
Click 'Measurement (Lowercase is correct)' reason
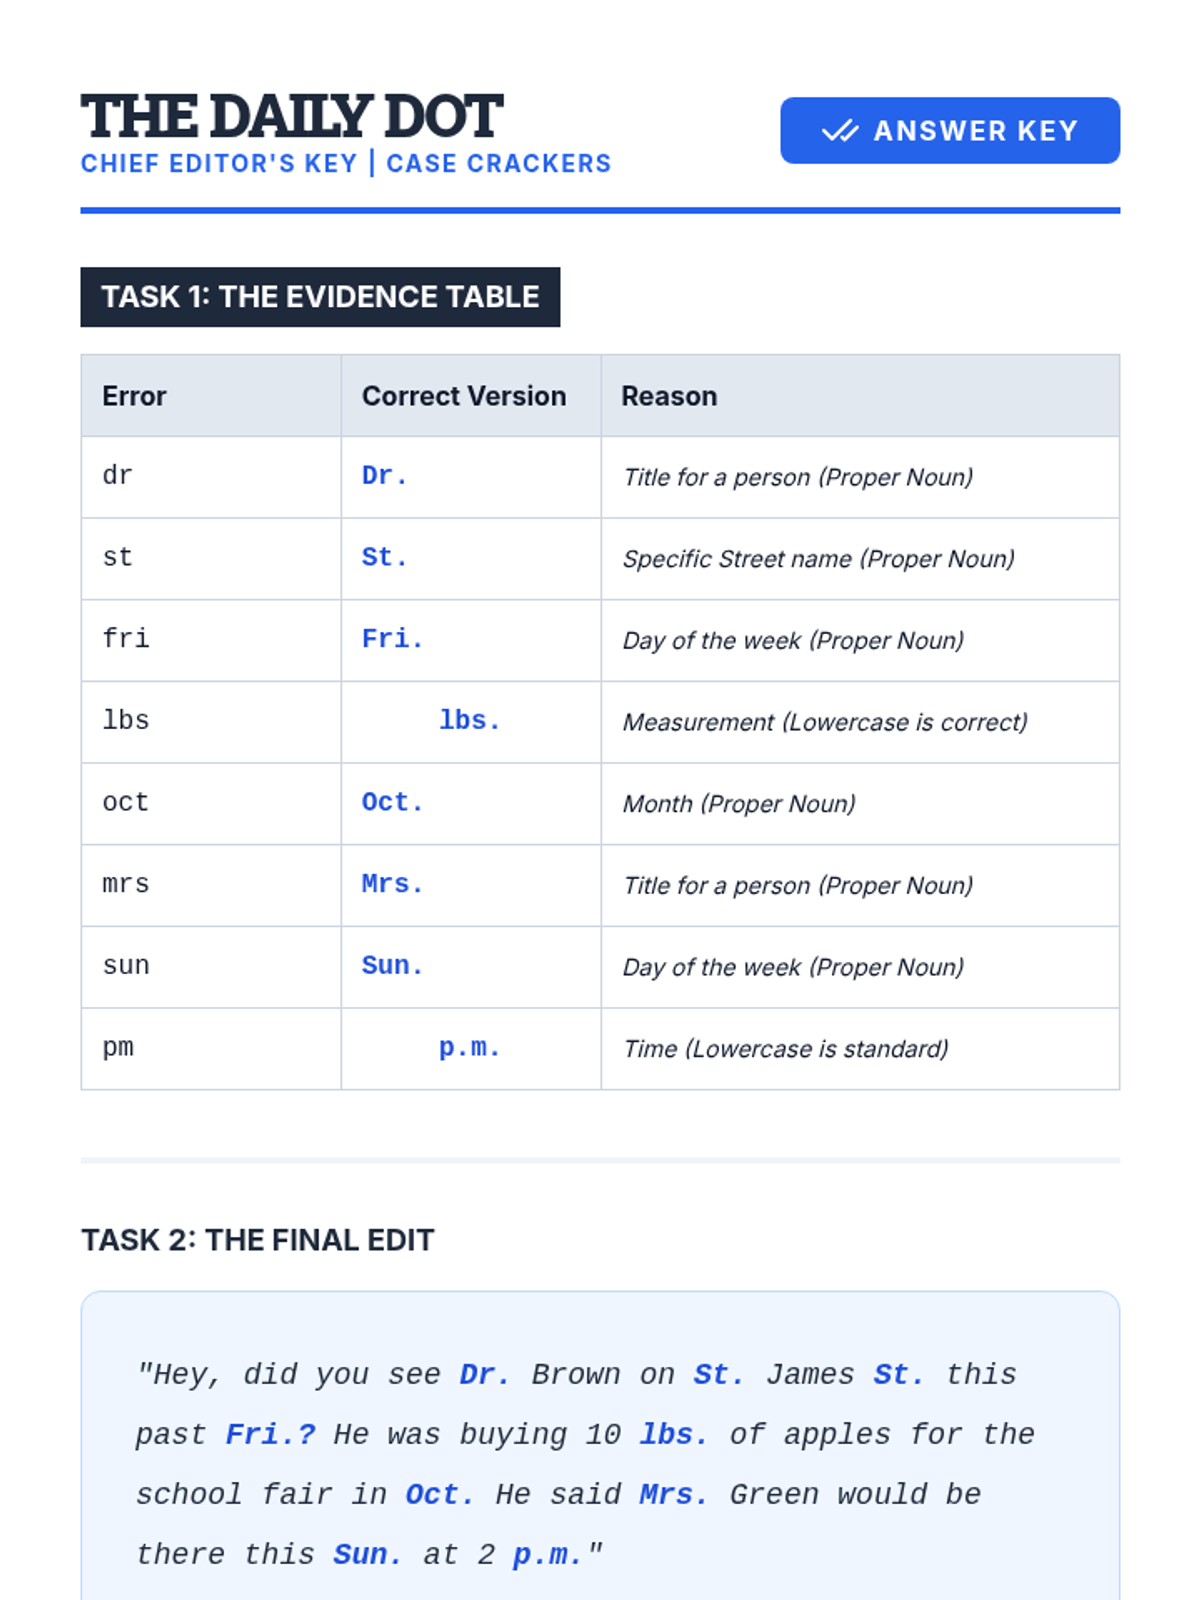point(825,722)
